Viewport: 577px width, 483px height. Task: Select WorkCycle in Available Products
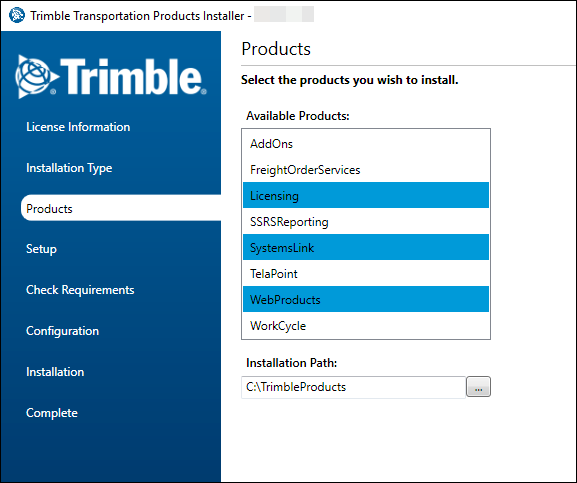[366, 326]
